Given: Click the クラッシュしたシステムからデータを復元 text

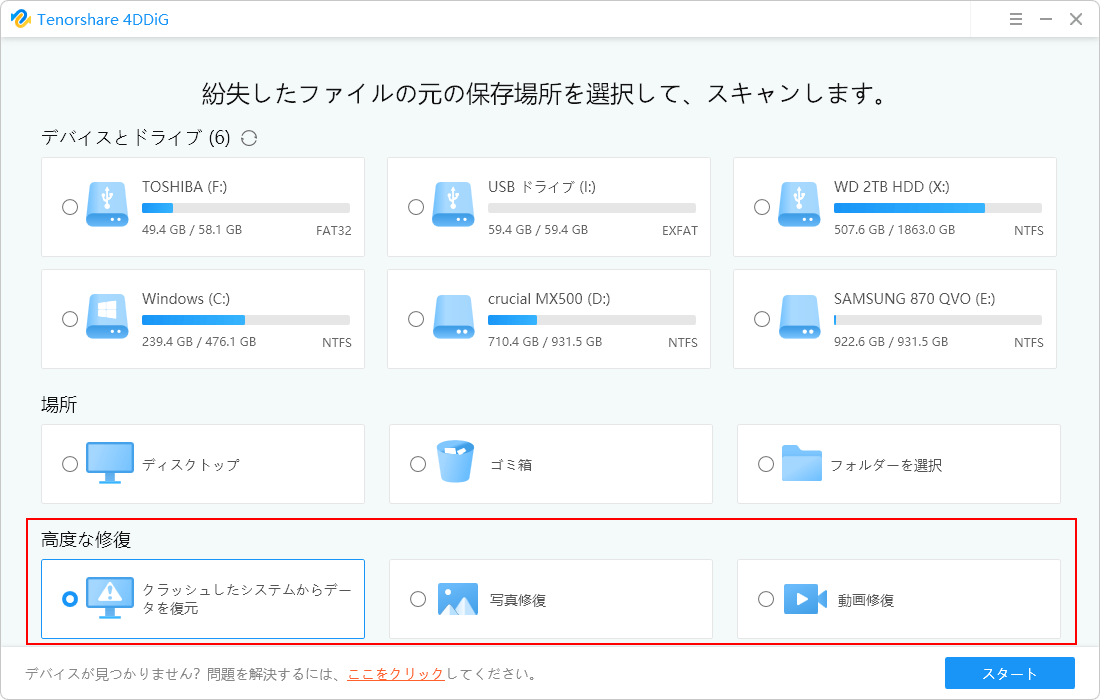Looking at the screenshot, I should [x=247, y=599].
